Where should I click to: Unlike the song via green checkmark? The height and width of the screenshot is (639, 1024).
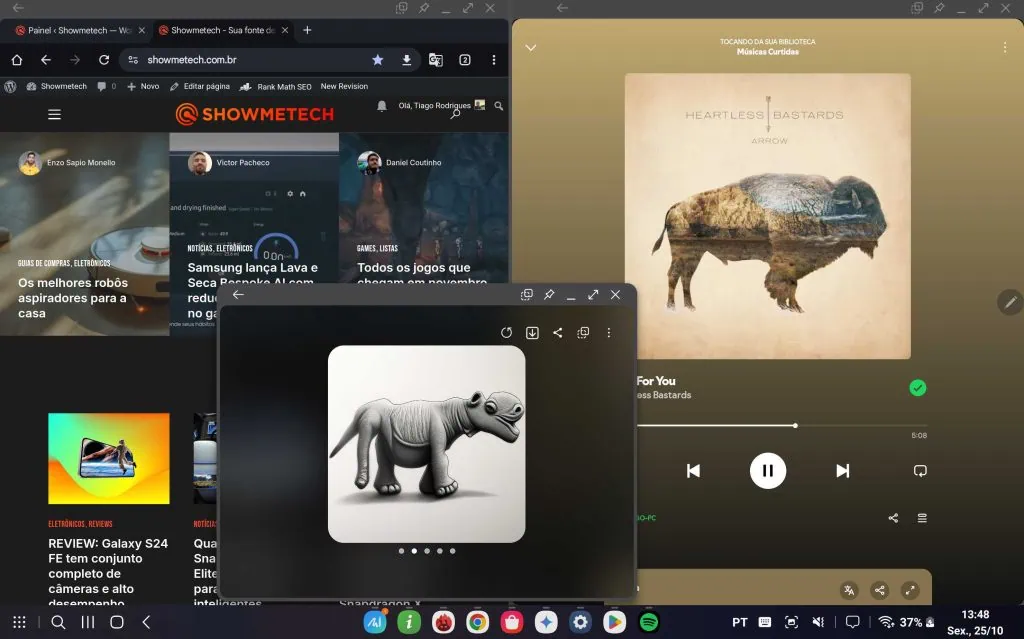(917, 388)
